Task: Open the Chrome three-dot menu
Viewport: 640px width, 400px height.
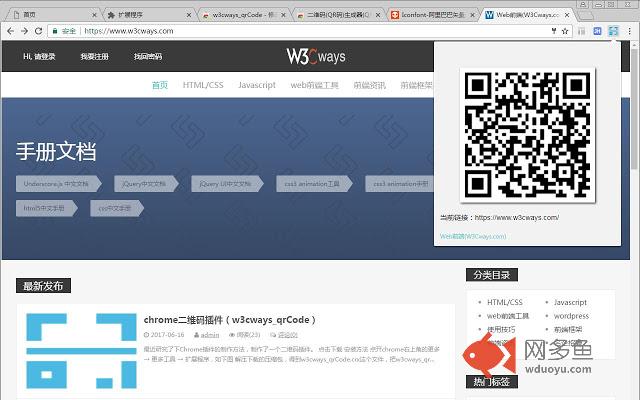Action: pyautogui.click(x=630, y=31)
